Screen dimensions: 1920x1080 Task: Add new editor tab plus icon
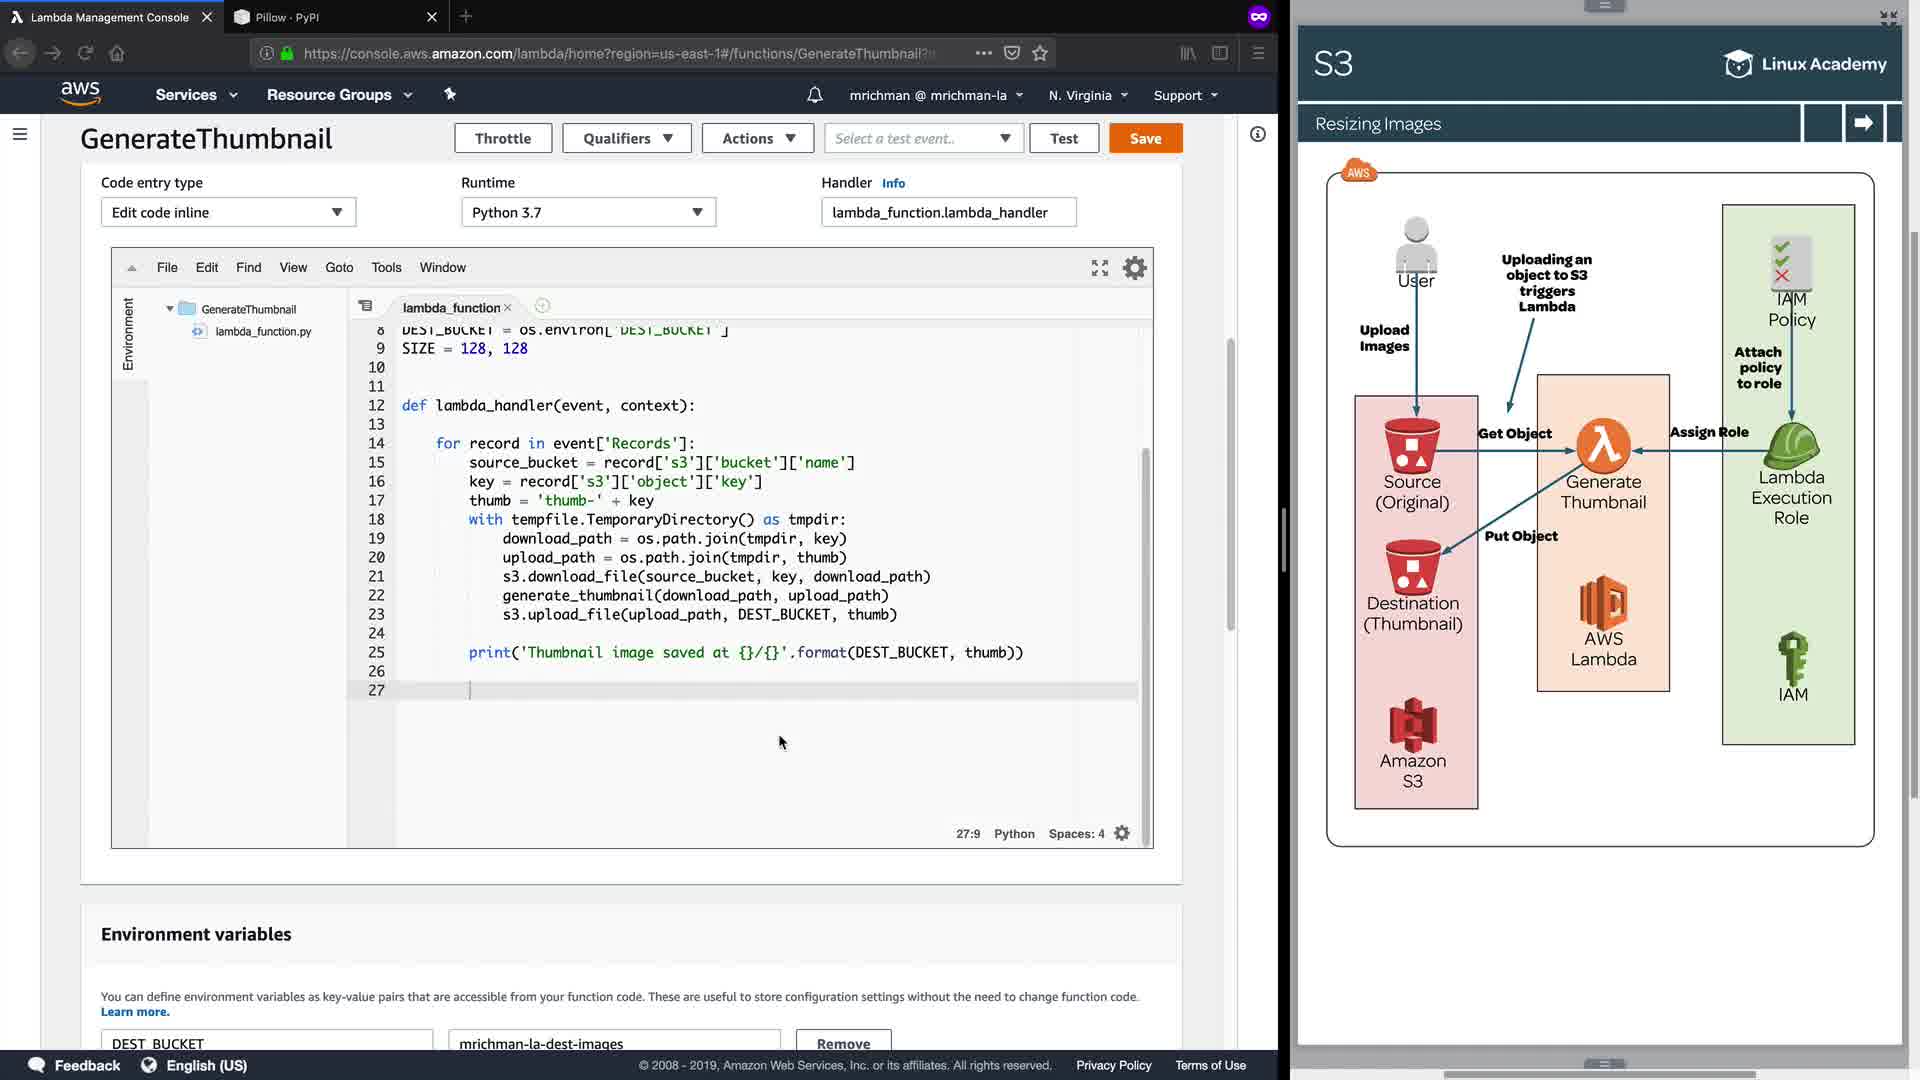coord(542,307)
